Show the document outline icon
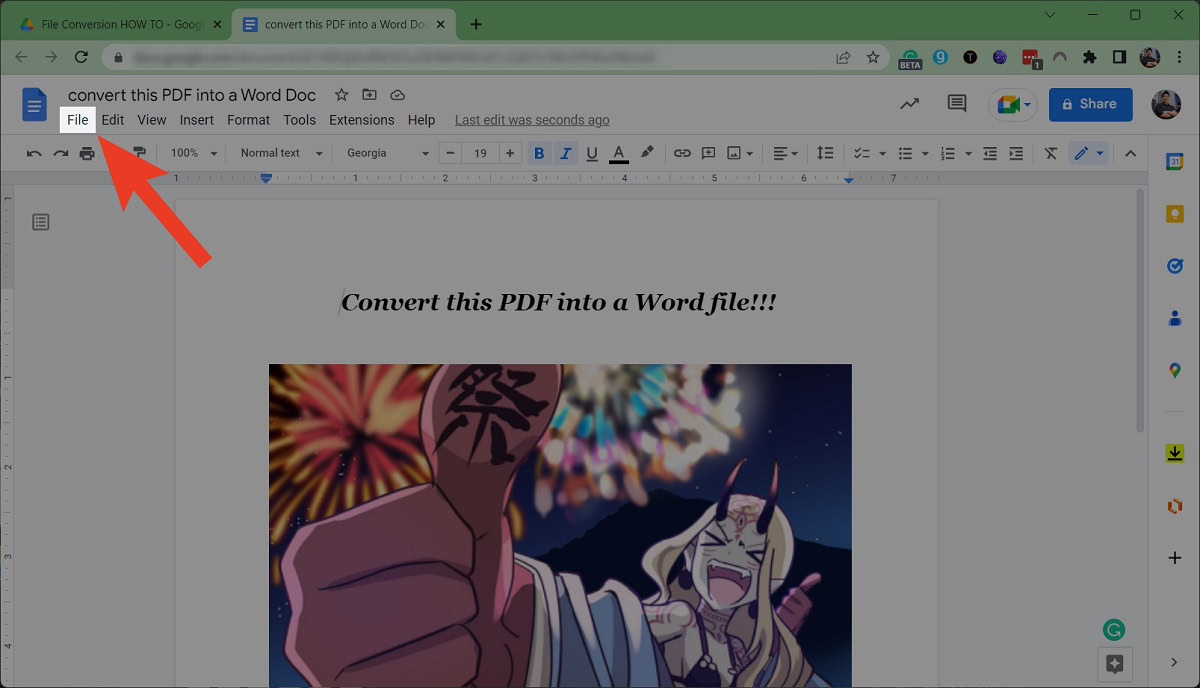1200x688 pixels. pyautogui.click(x=40, y=222)
